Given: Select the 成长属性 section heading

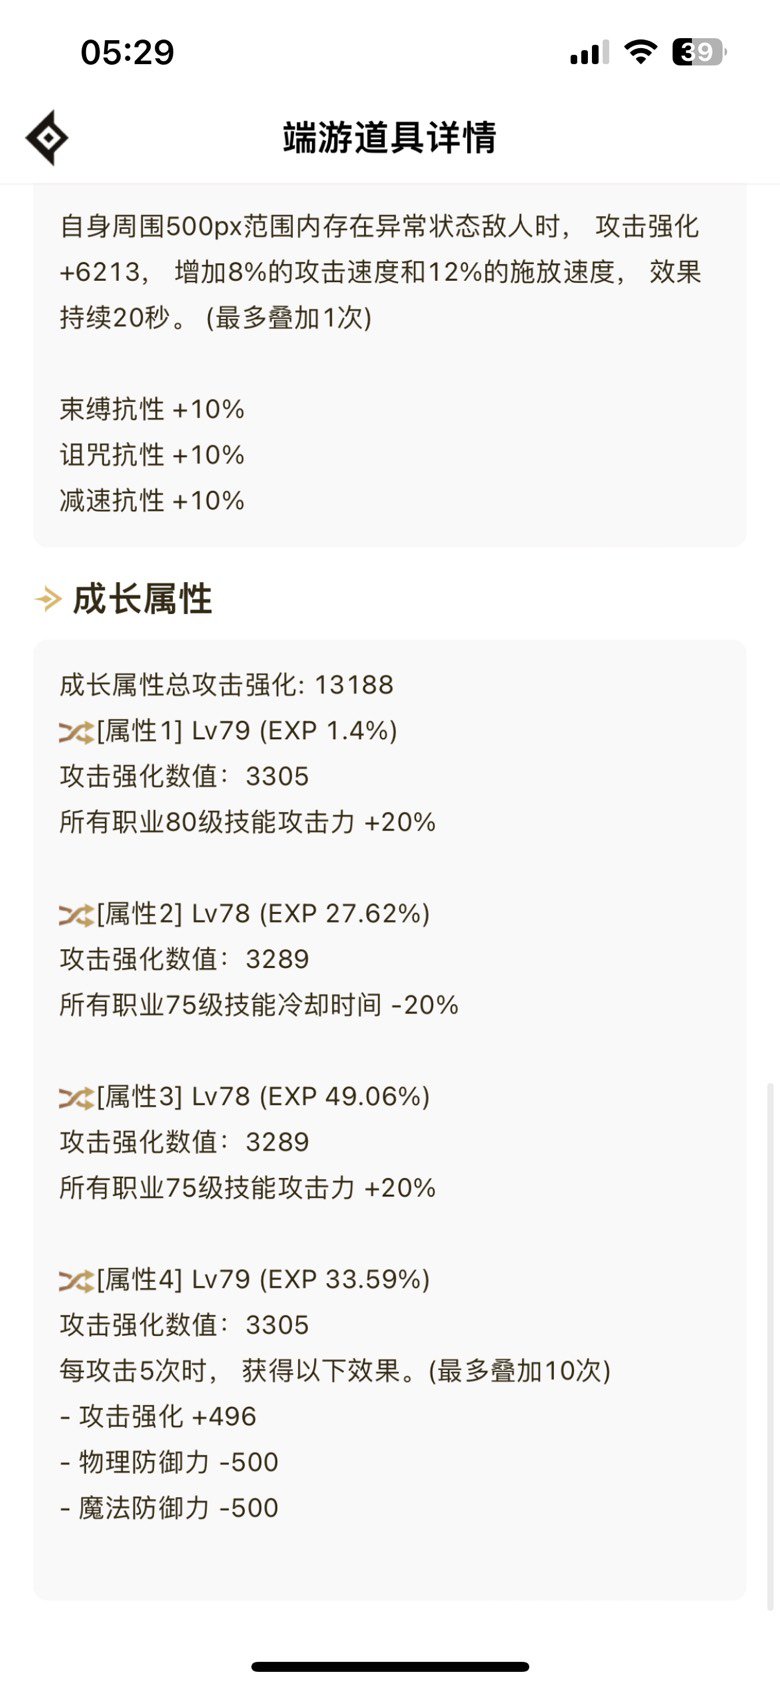Looking at the screenshot, I should click(142, 599).
